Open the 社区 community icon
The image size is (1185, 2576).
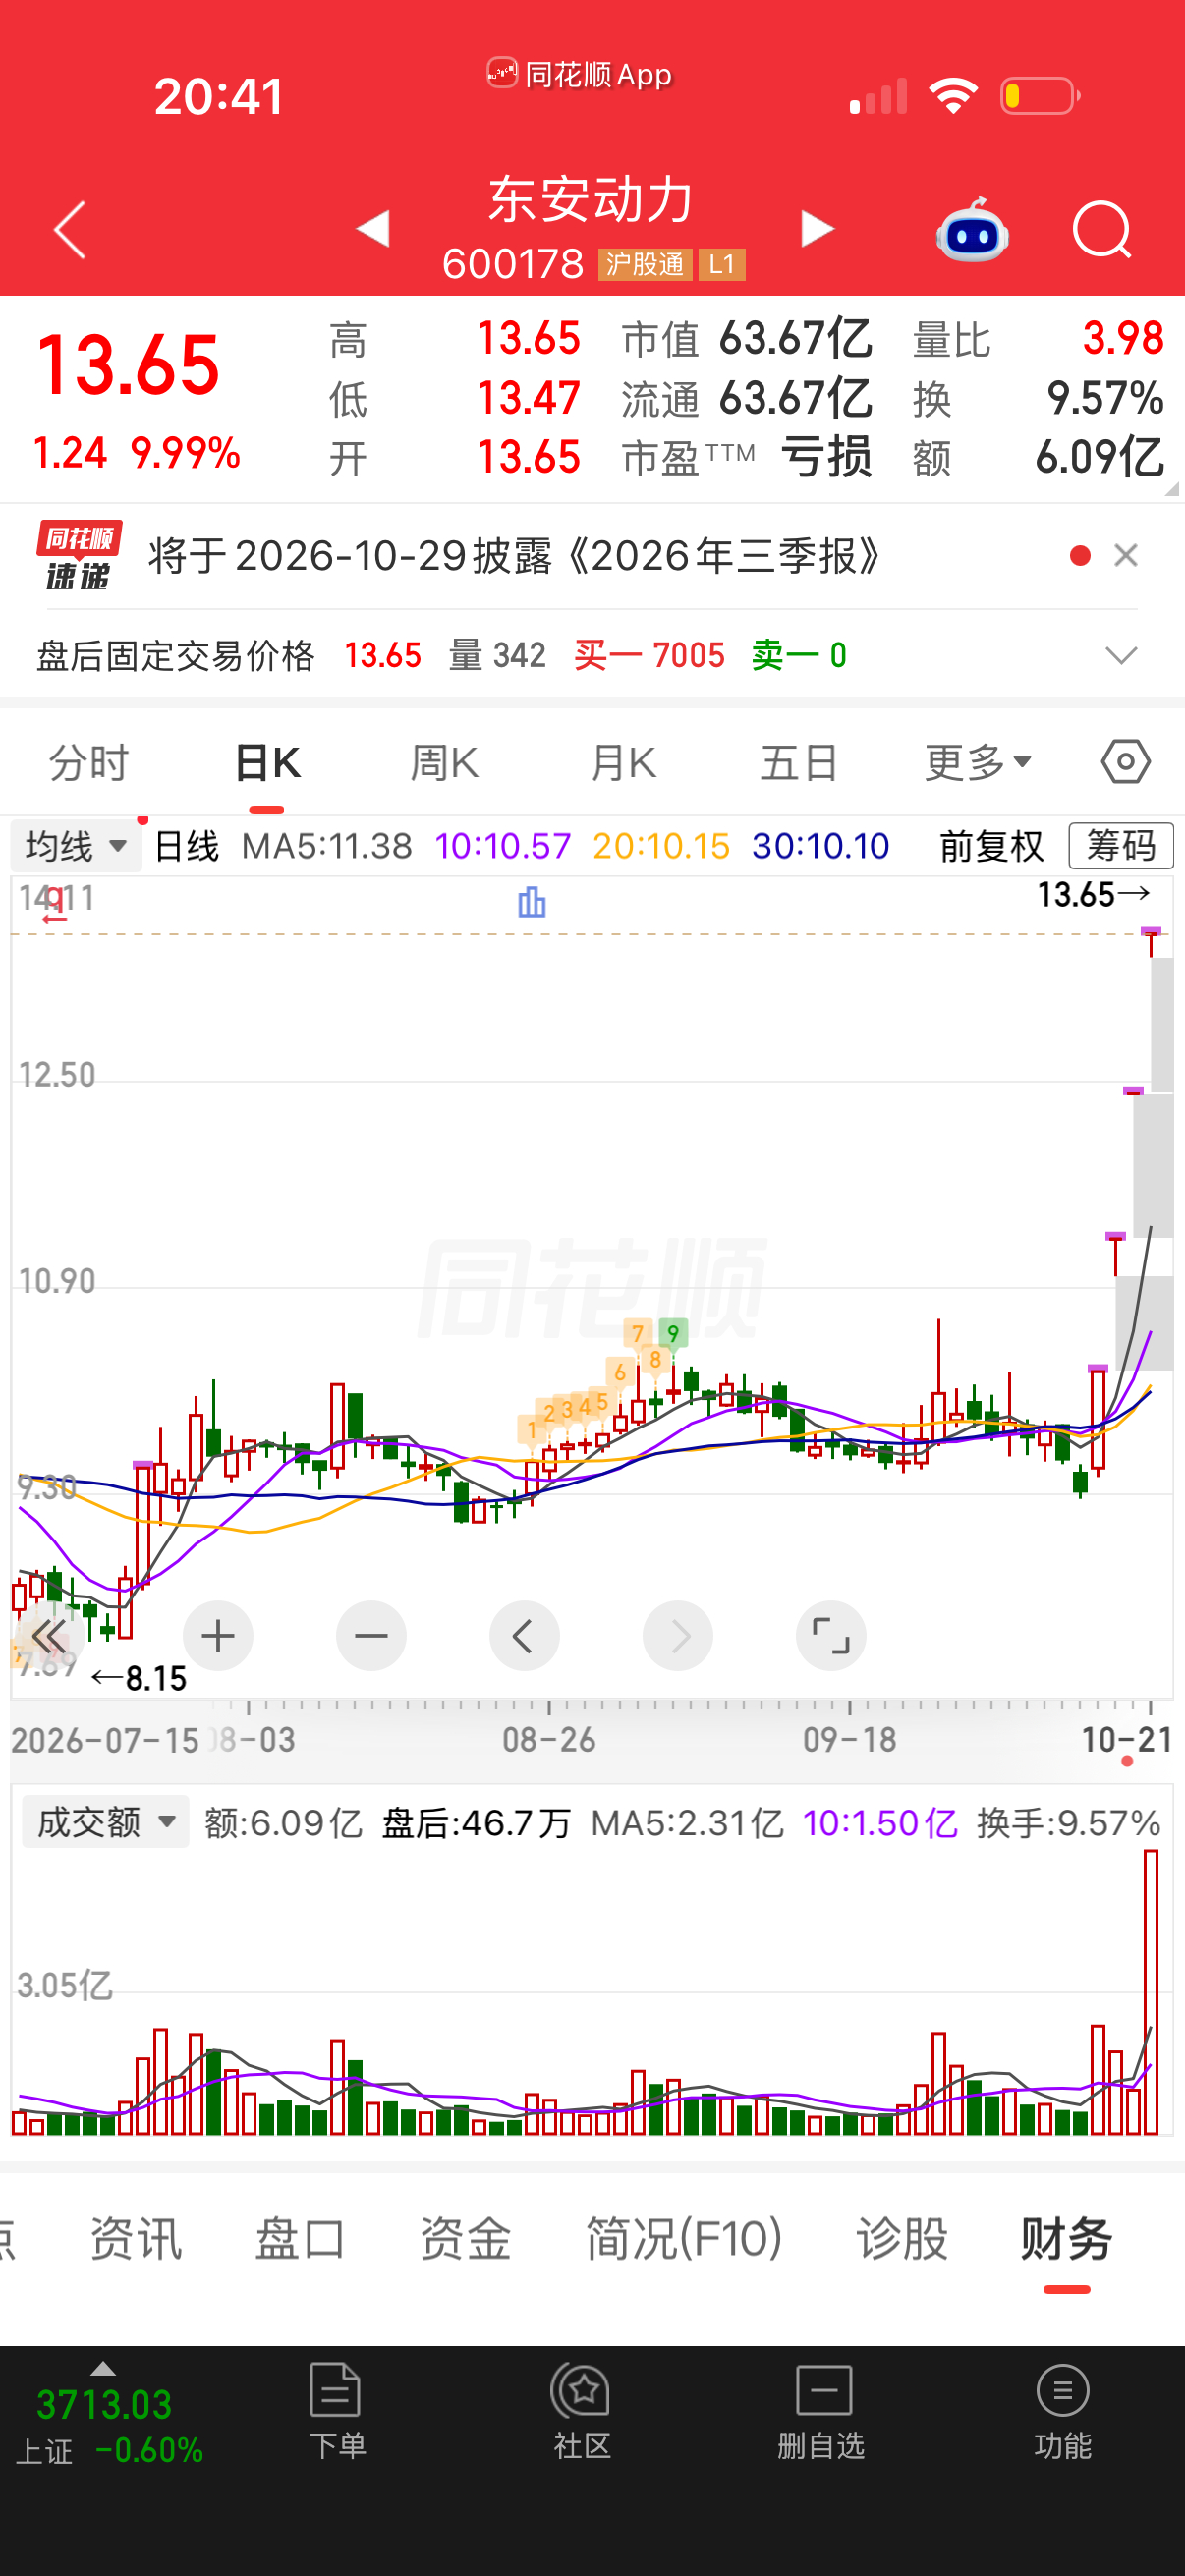(x=582, y=2413)
